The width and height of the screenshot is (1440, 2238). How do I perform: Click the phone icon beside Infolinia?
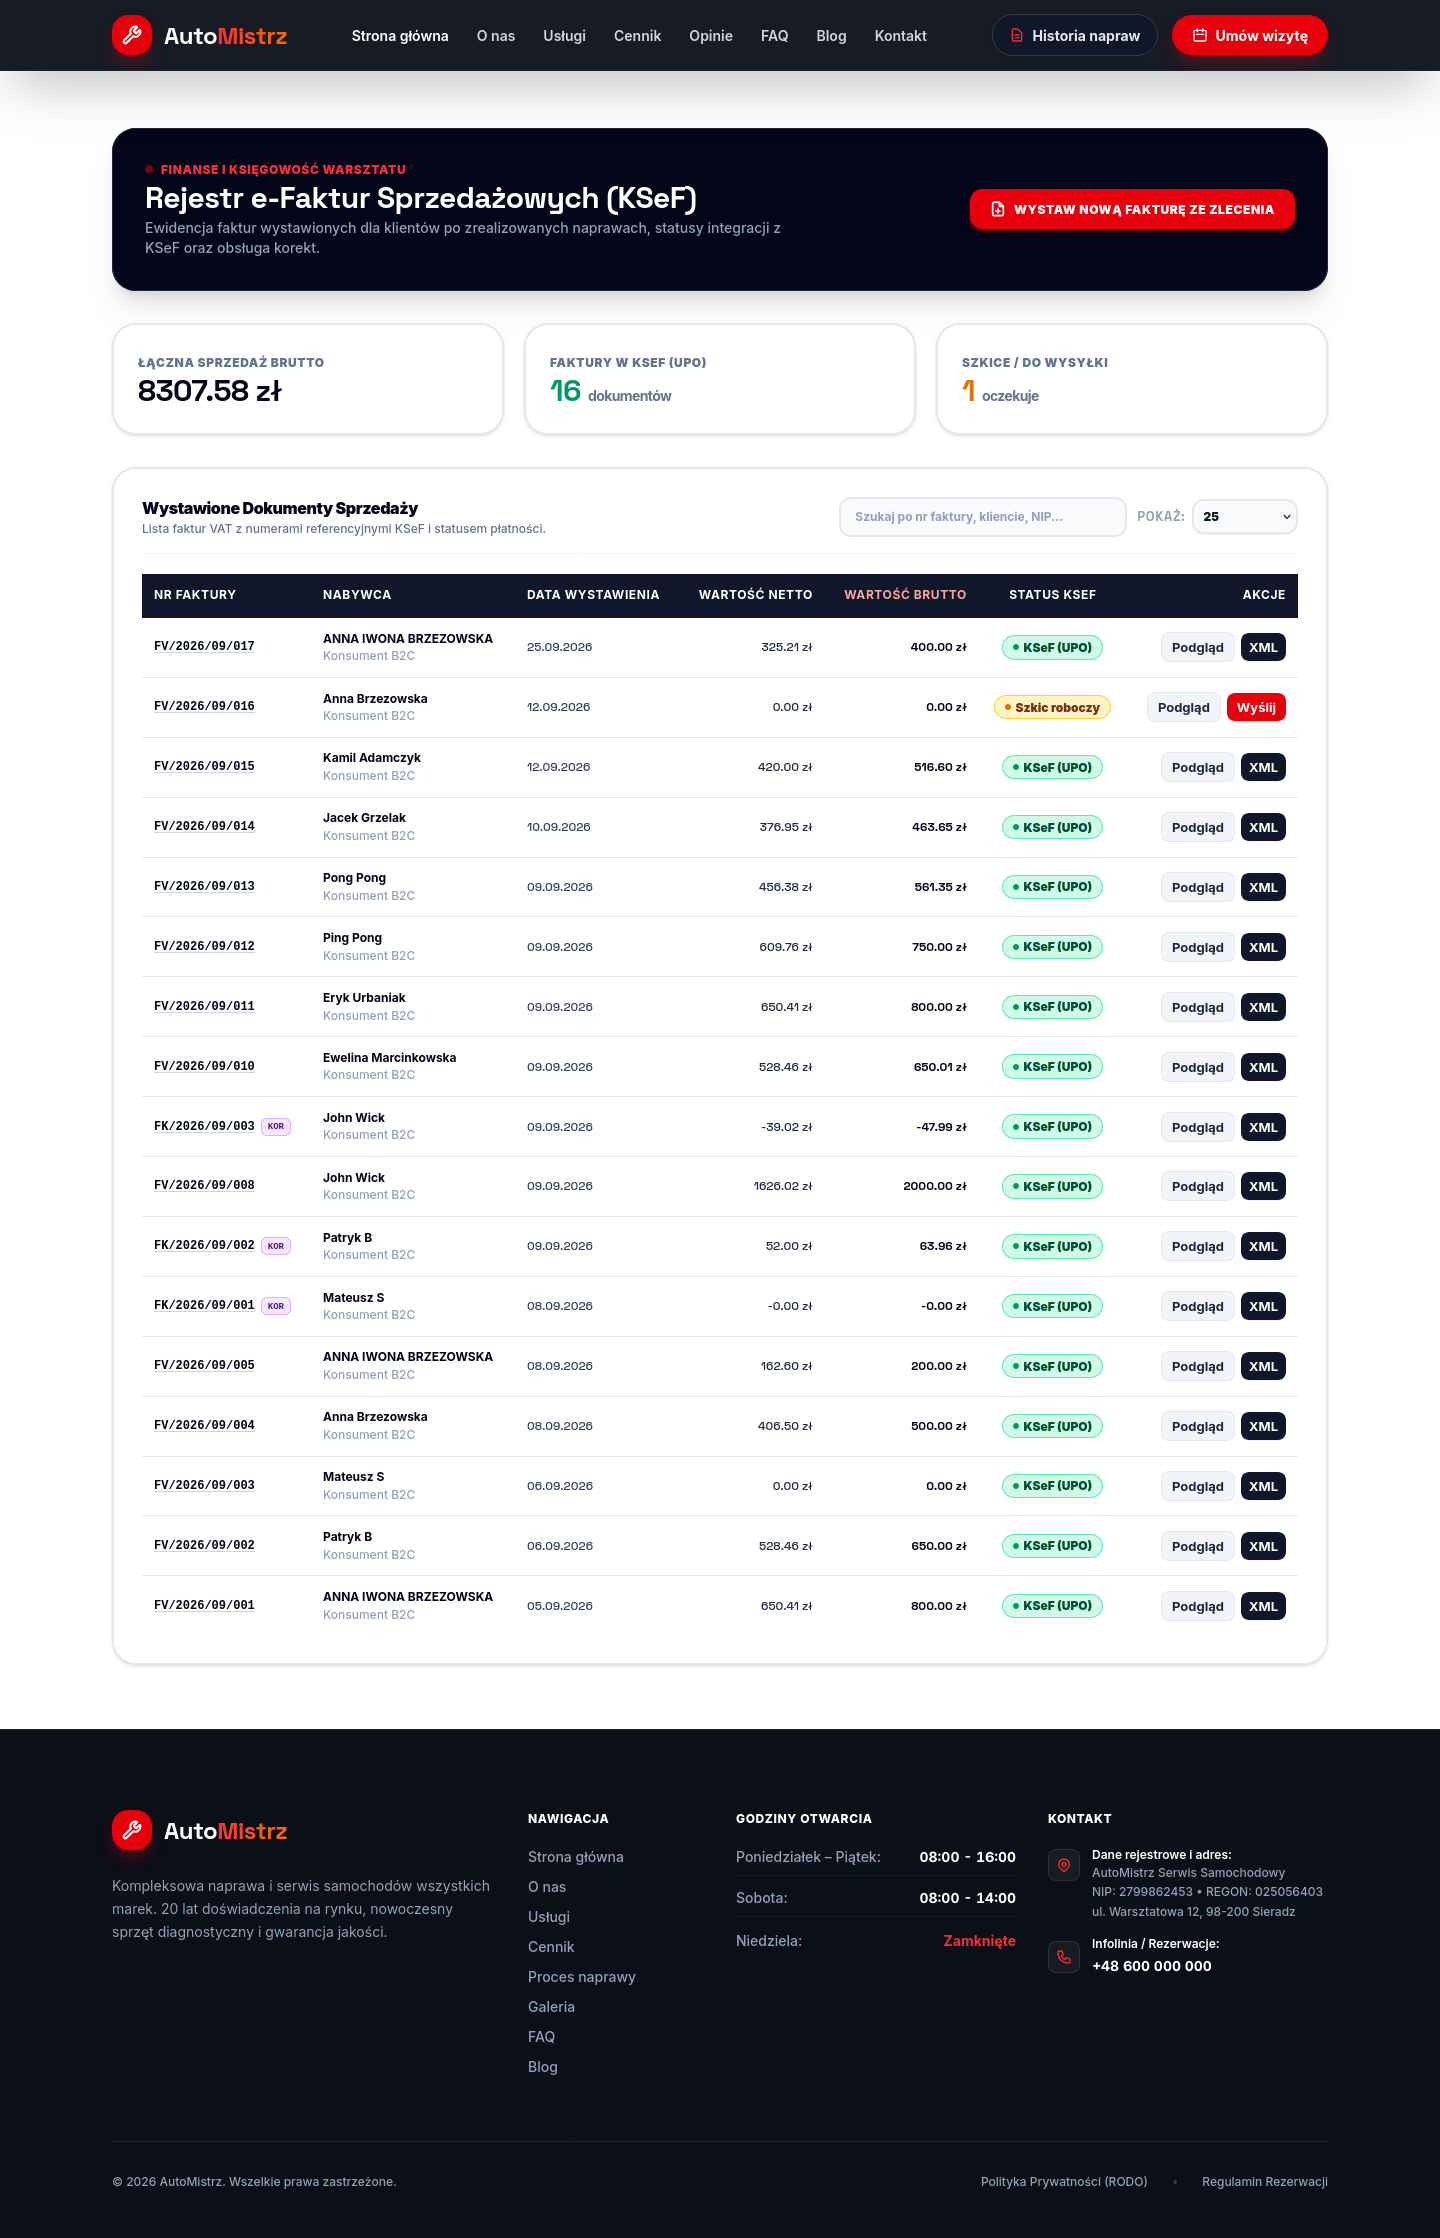(x=1064, y=1957)
